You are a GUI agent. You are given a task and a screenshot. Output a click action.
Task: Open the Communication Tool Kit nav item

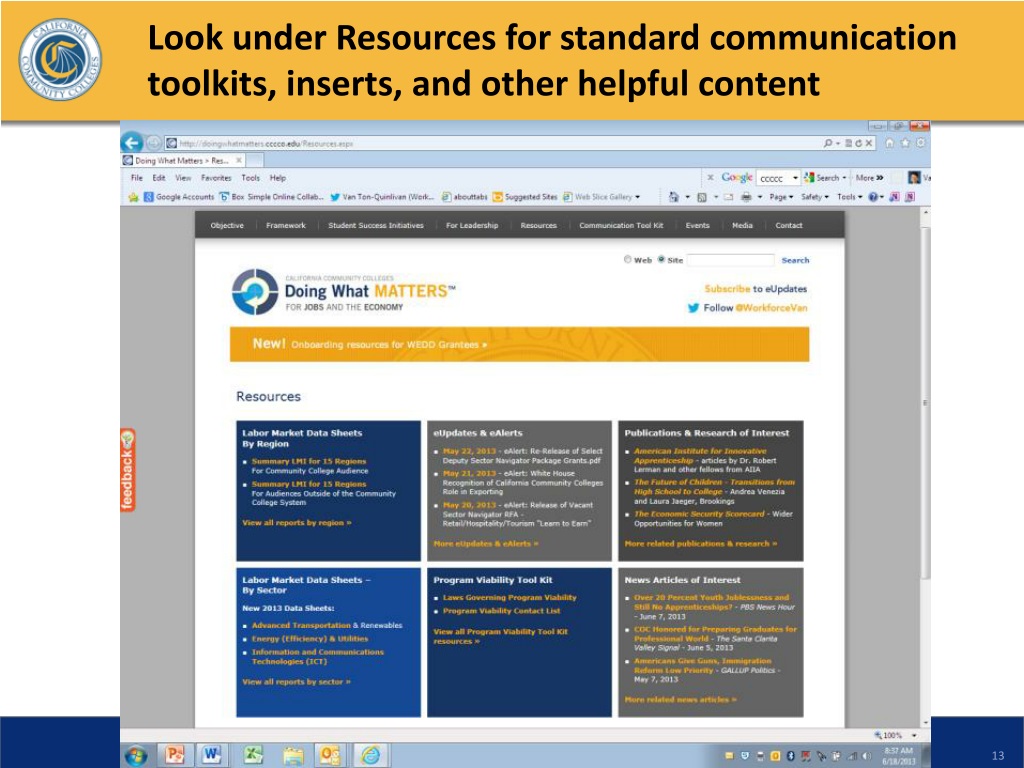click(621, 225)
